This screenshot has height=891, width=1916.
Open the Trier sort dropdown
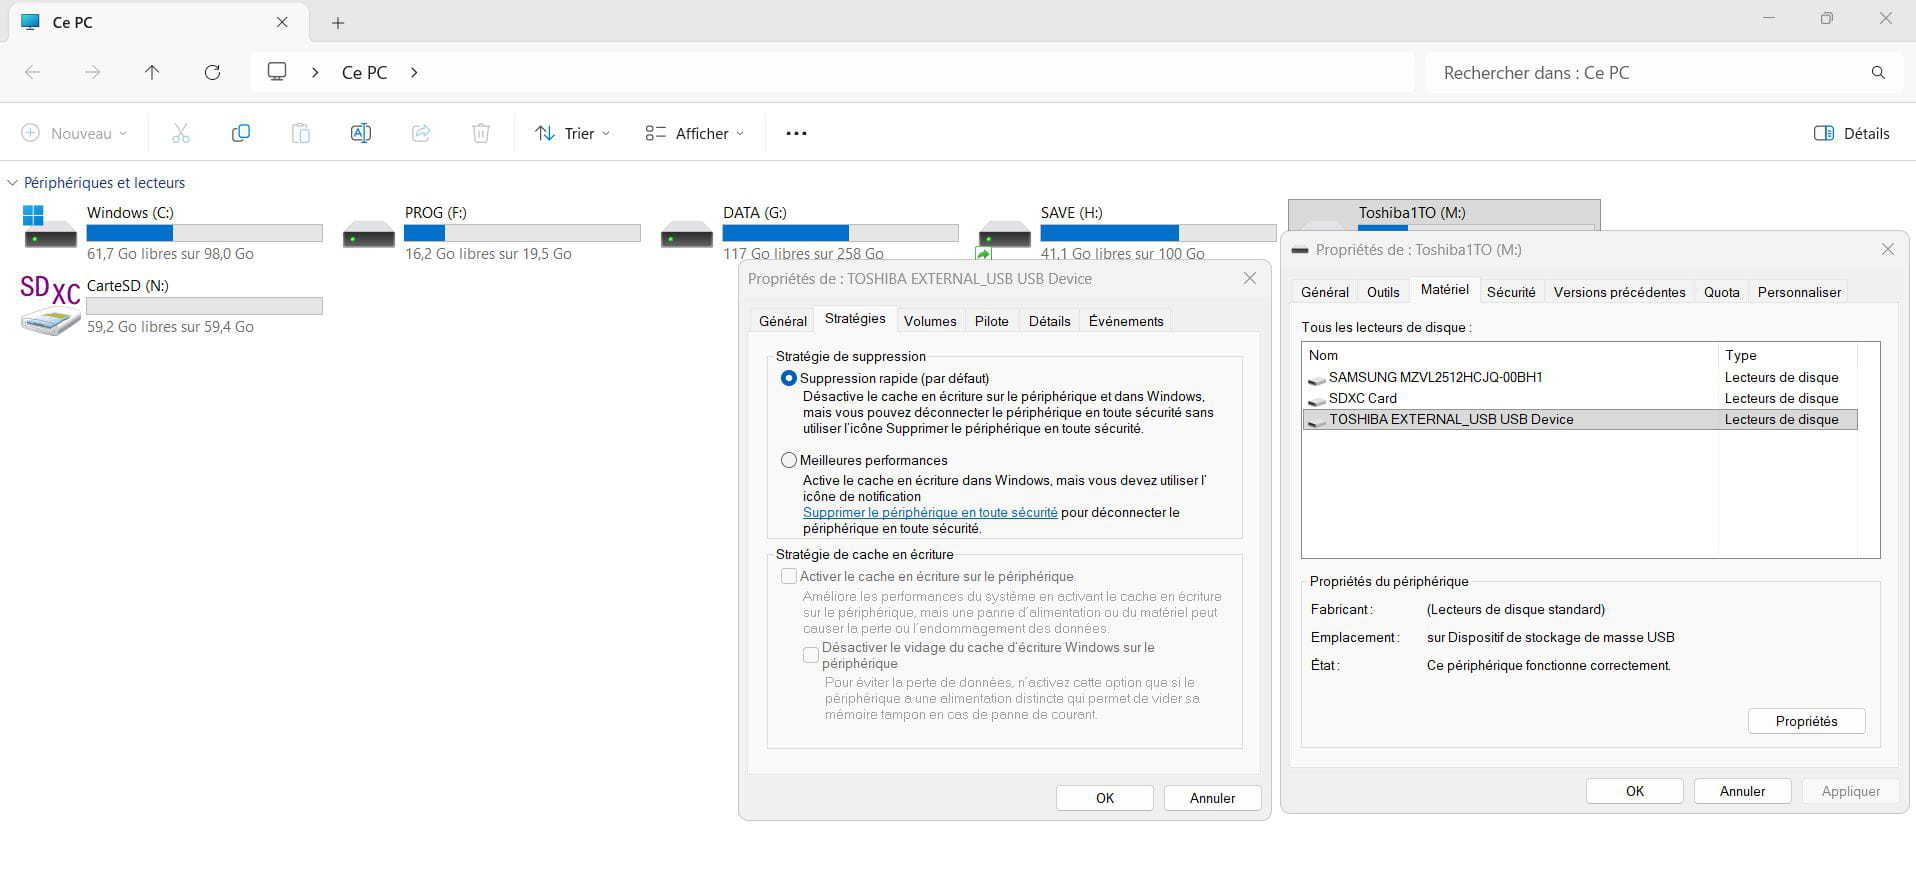[x=573, y=133]
